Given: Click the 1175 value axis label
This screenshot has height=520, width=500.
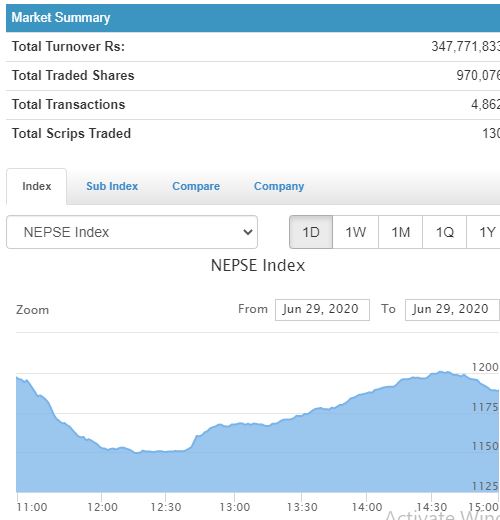Looking at the screenshot, I should coord(485,407).
